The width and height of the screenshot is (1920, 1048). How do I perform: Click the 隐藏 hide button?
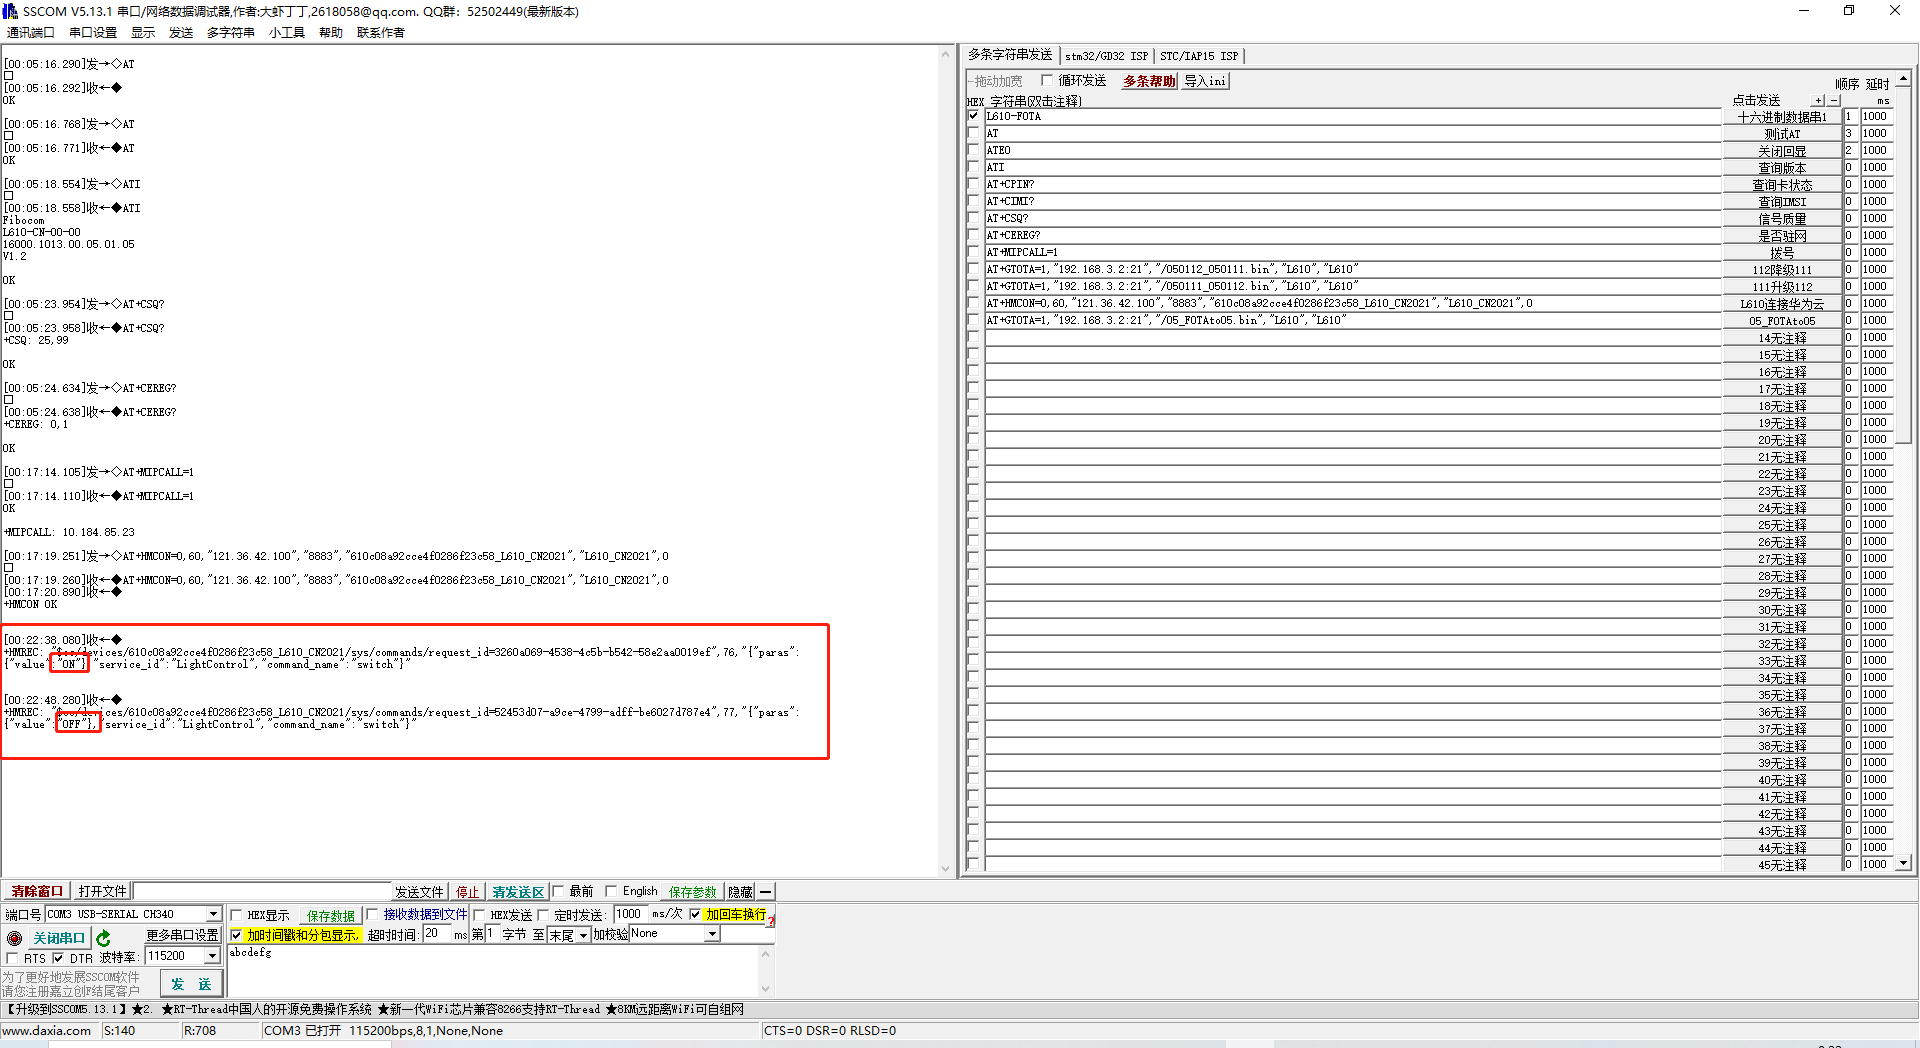point(740,892)
